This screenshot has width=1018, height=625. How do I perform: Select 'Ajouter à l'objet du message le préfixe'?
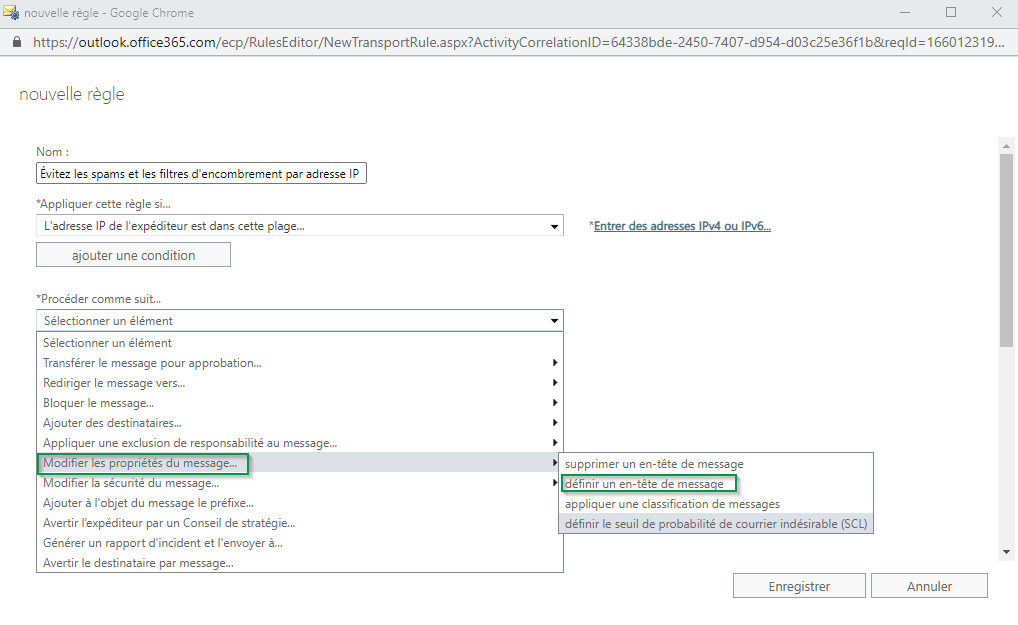[148, 503]
